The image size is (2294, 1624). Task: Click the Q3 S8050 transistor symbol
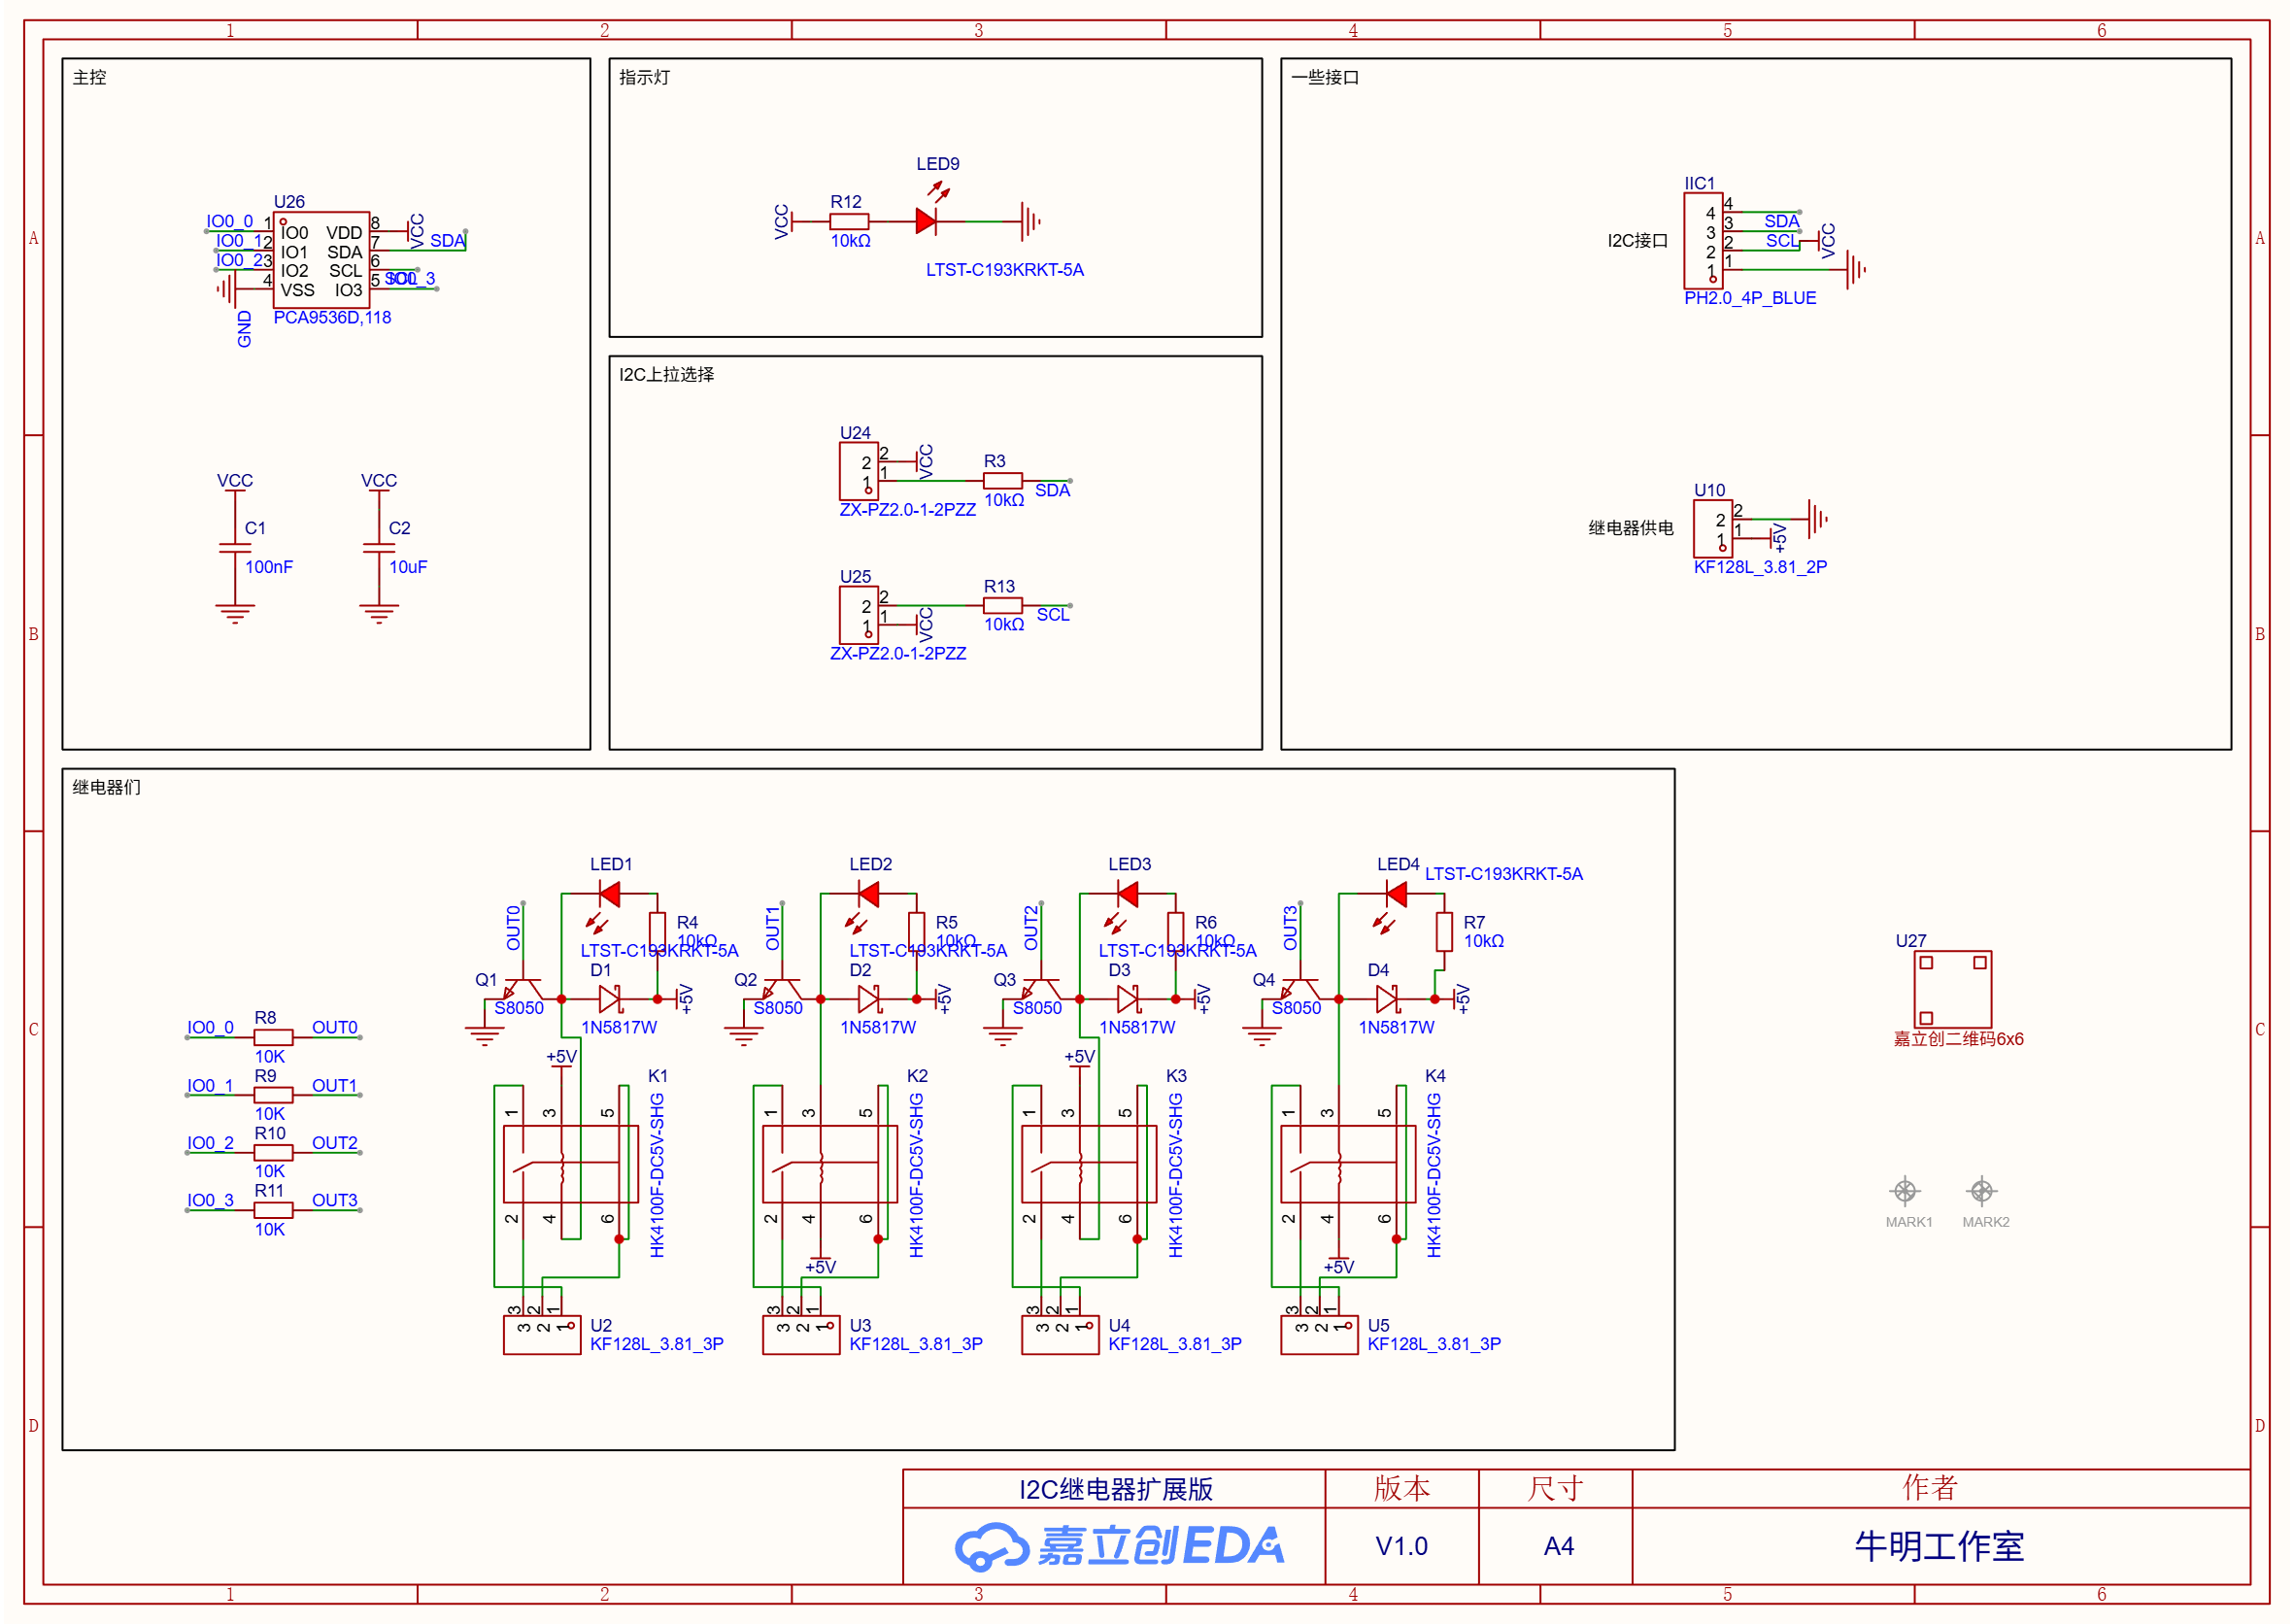(1041, 987)
